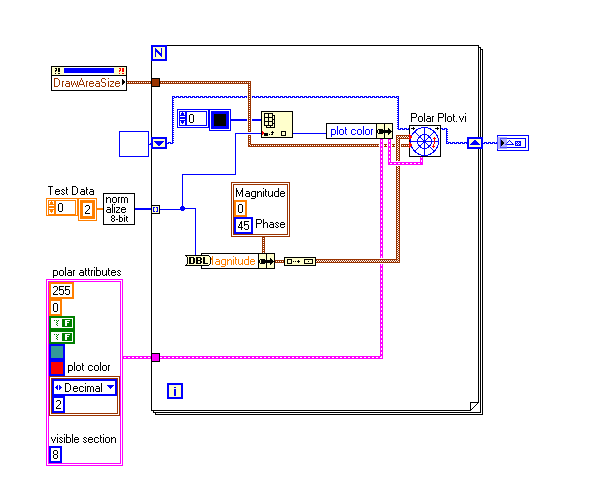Click the visible section label

pos(83,439)
